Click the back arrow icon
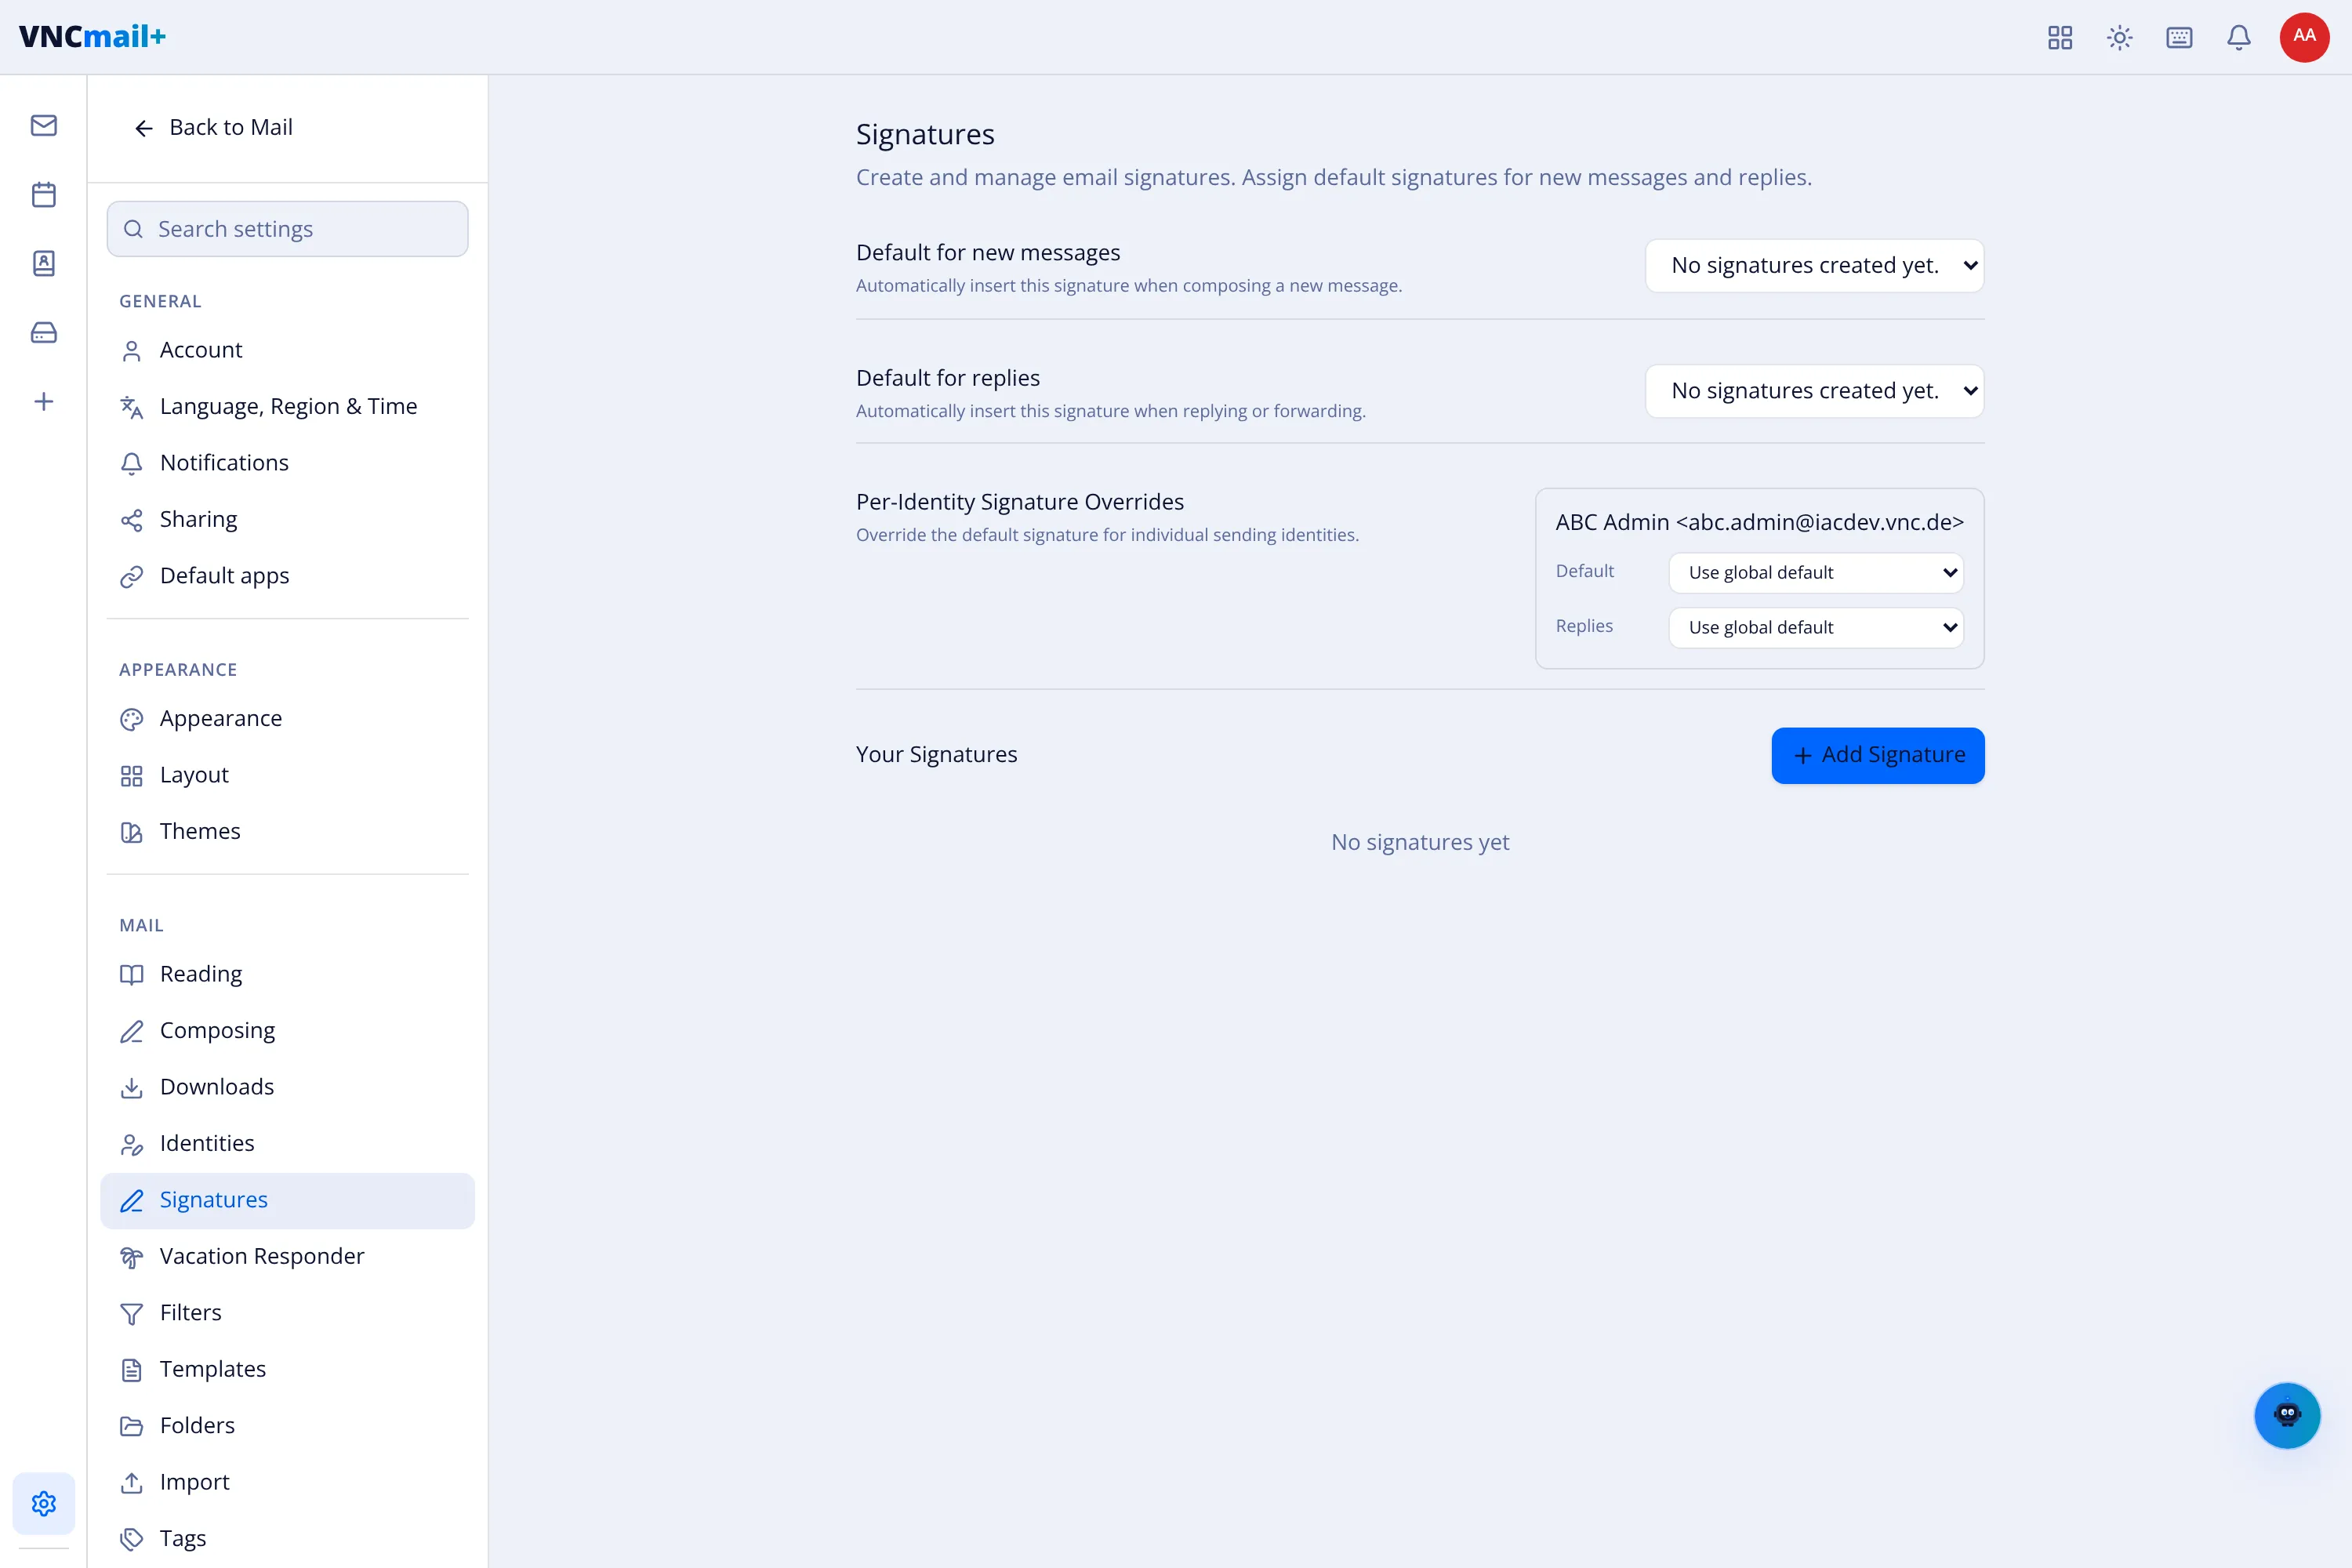 click(144, 128)
